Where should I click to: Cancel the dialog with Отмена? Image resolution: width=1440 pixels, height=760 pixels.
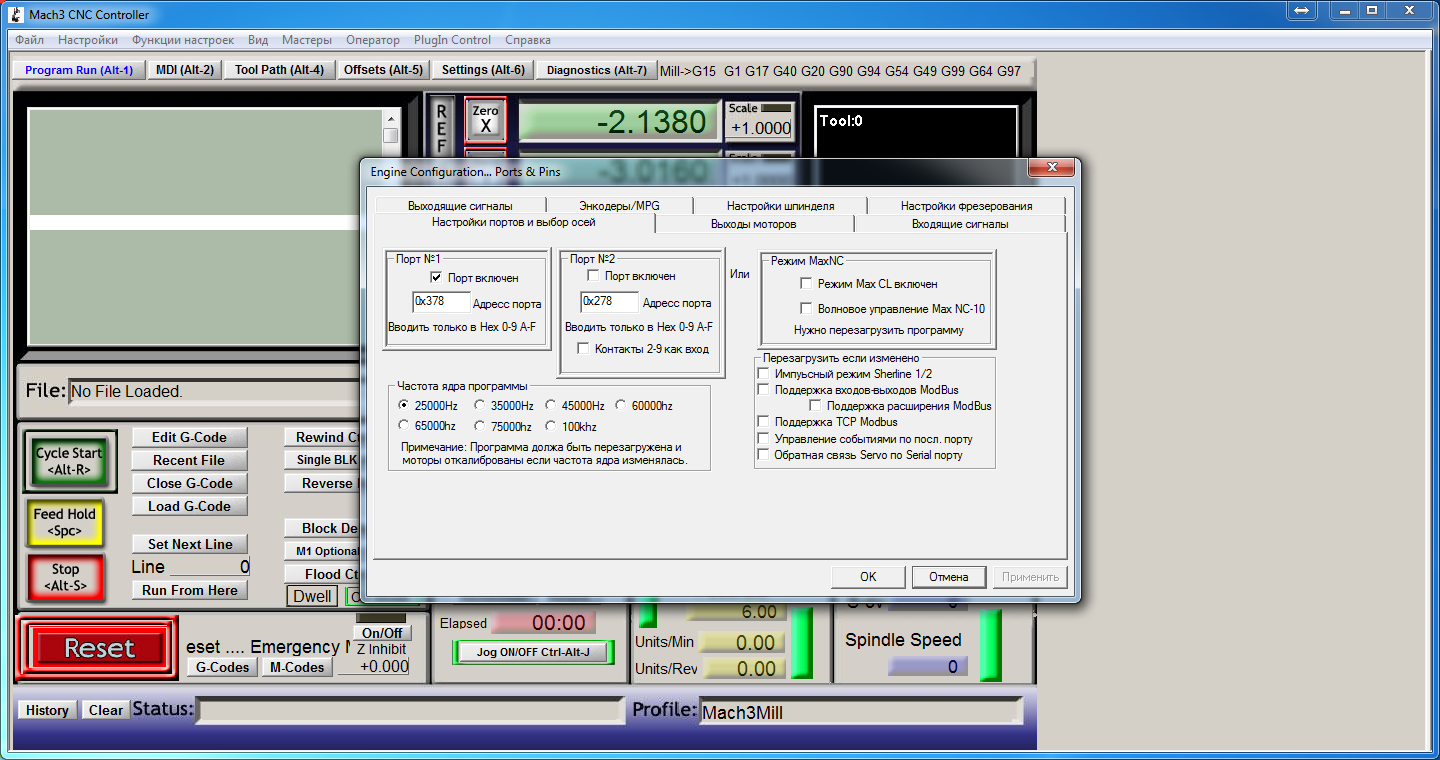coord(949,577)
